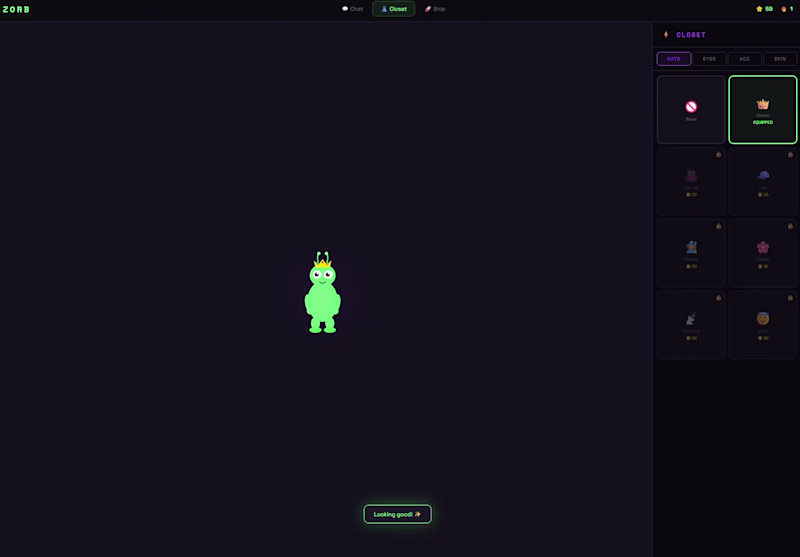Click the lock icon on Antenna card
This screenshot has height=557, width=800.
(x=718, y=298)
